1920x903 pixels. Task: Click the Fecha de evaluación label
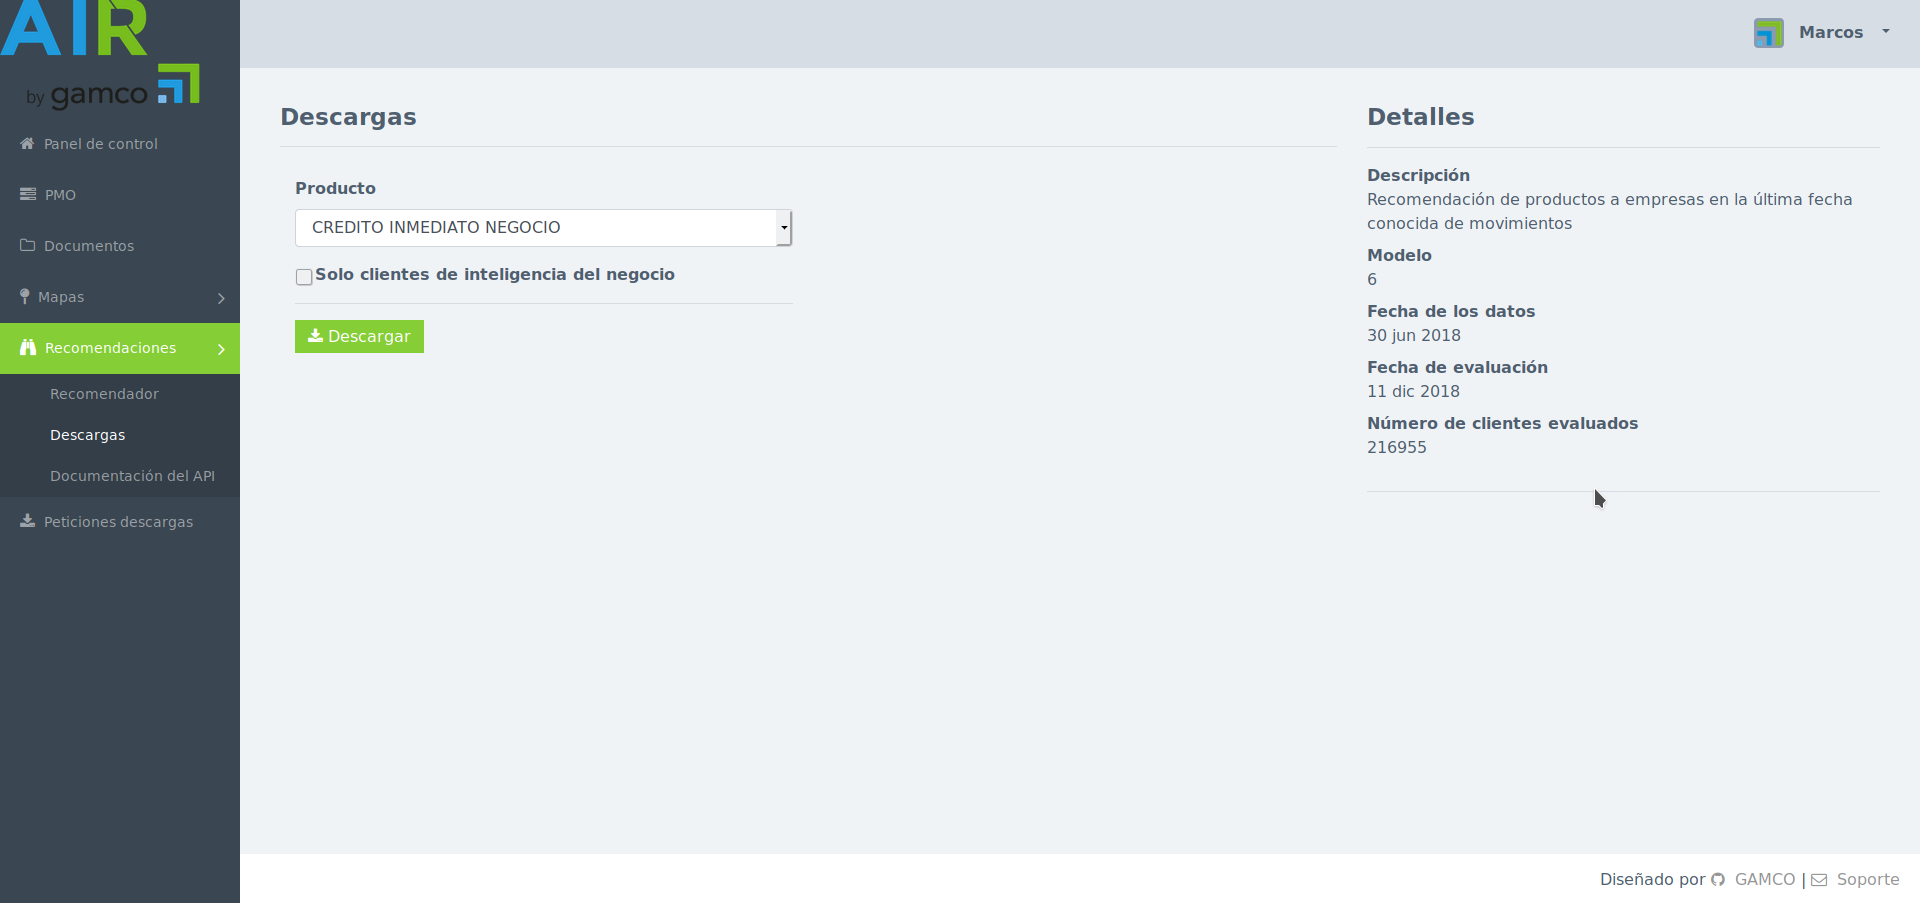tap(1457, 367)
